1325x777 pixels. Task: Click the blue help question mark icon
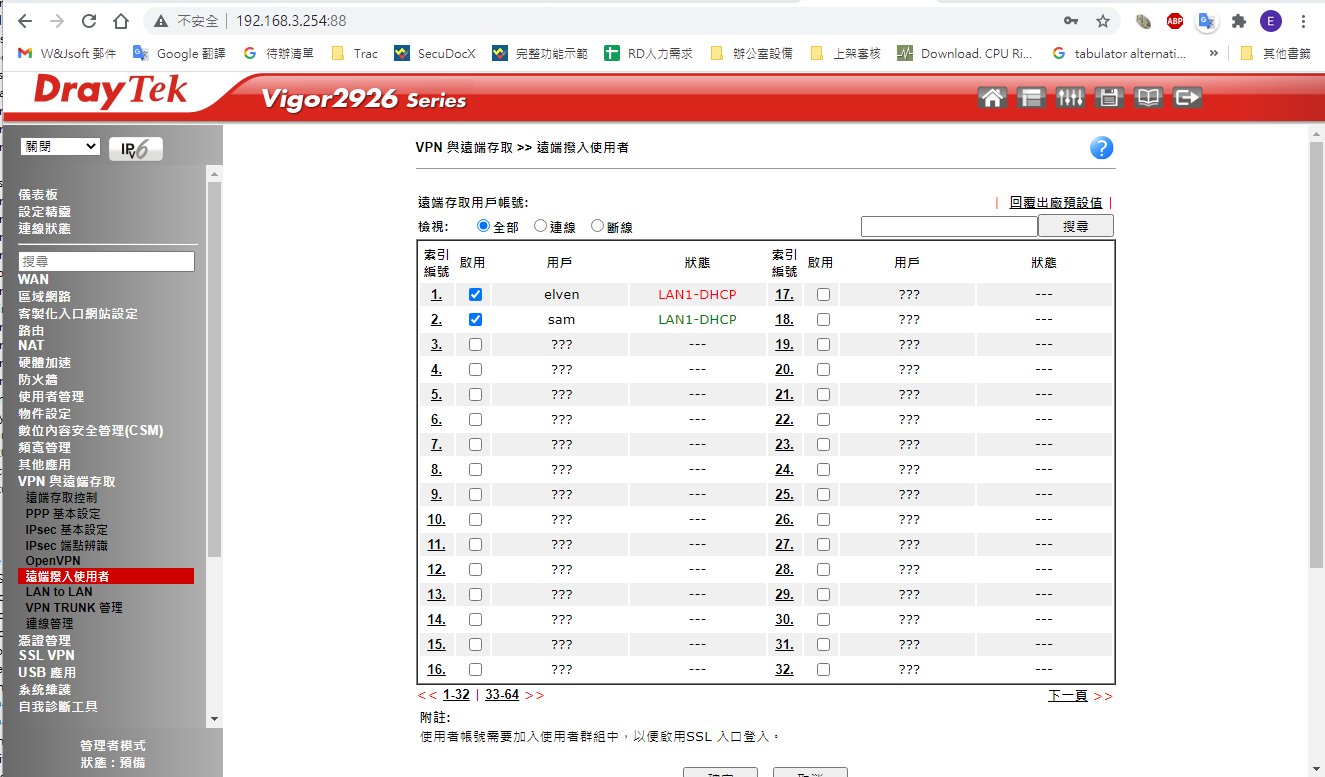tap(1101, 148)
